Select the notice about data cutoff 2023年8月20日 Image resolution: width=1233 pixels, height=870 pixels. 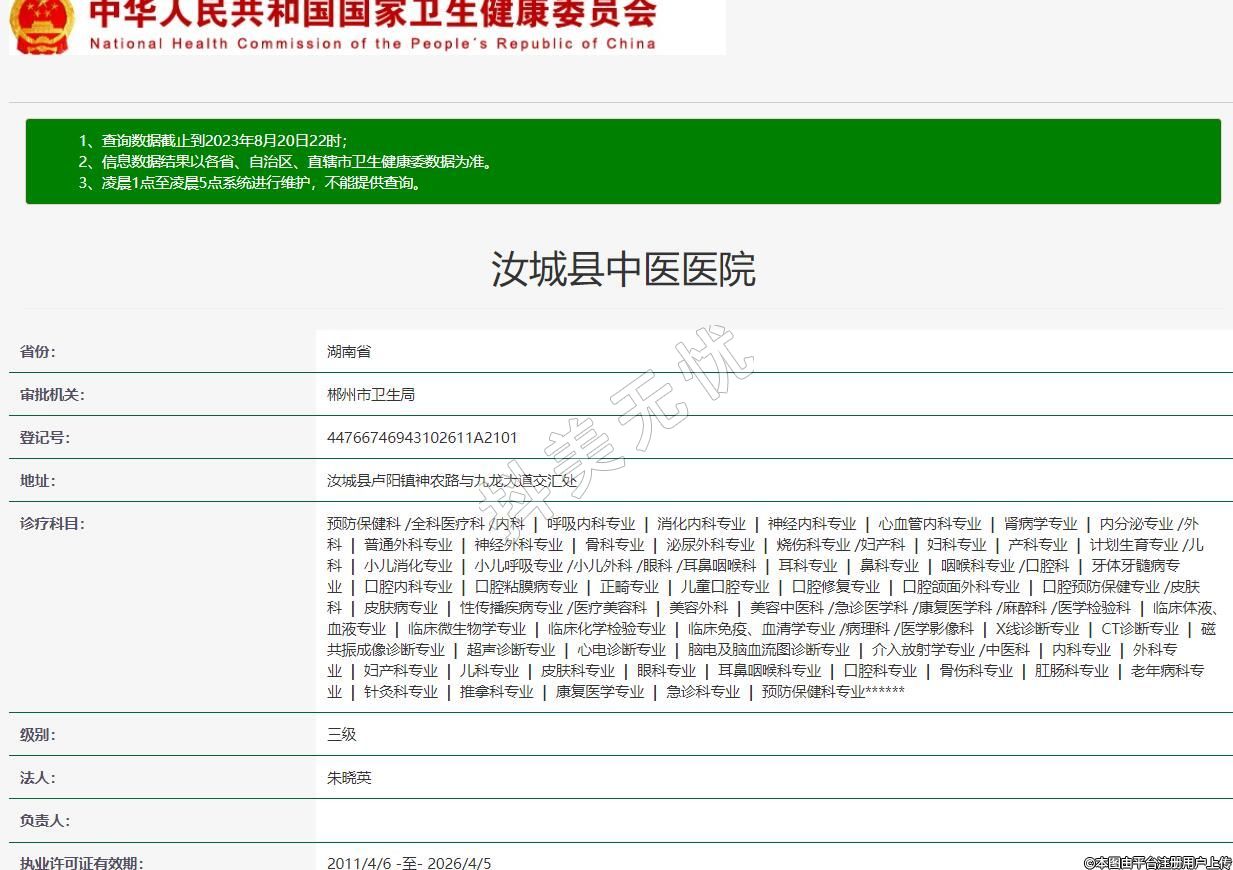click(x=212, y=140)
